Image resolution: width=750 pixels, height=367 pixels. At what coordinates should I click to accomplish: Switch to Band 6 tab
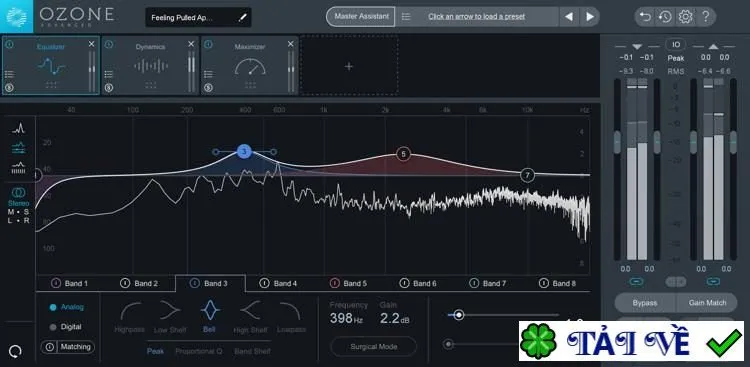tap(419, 283)
